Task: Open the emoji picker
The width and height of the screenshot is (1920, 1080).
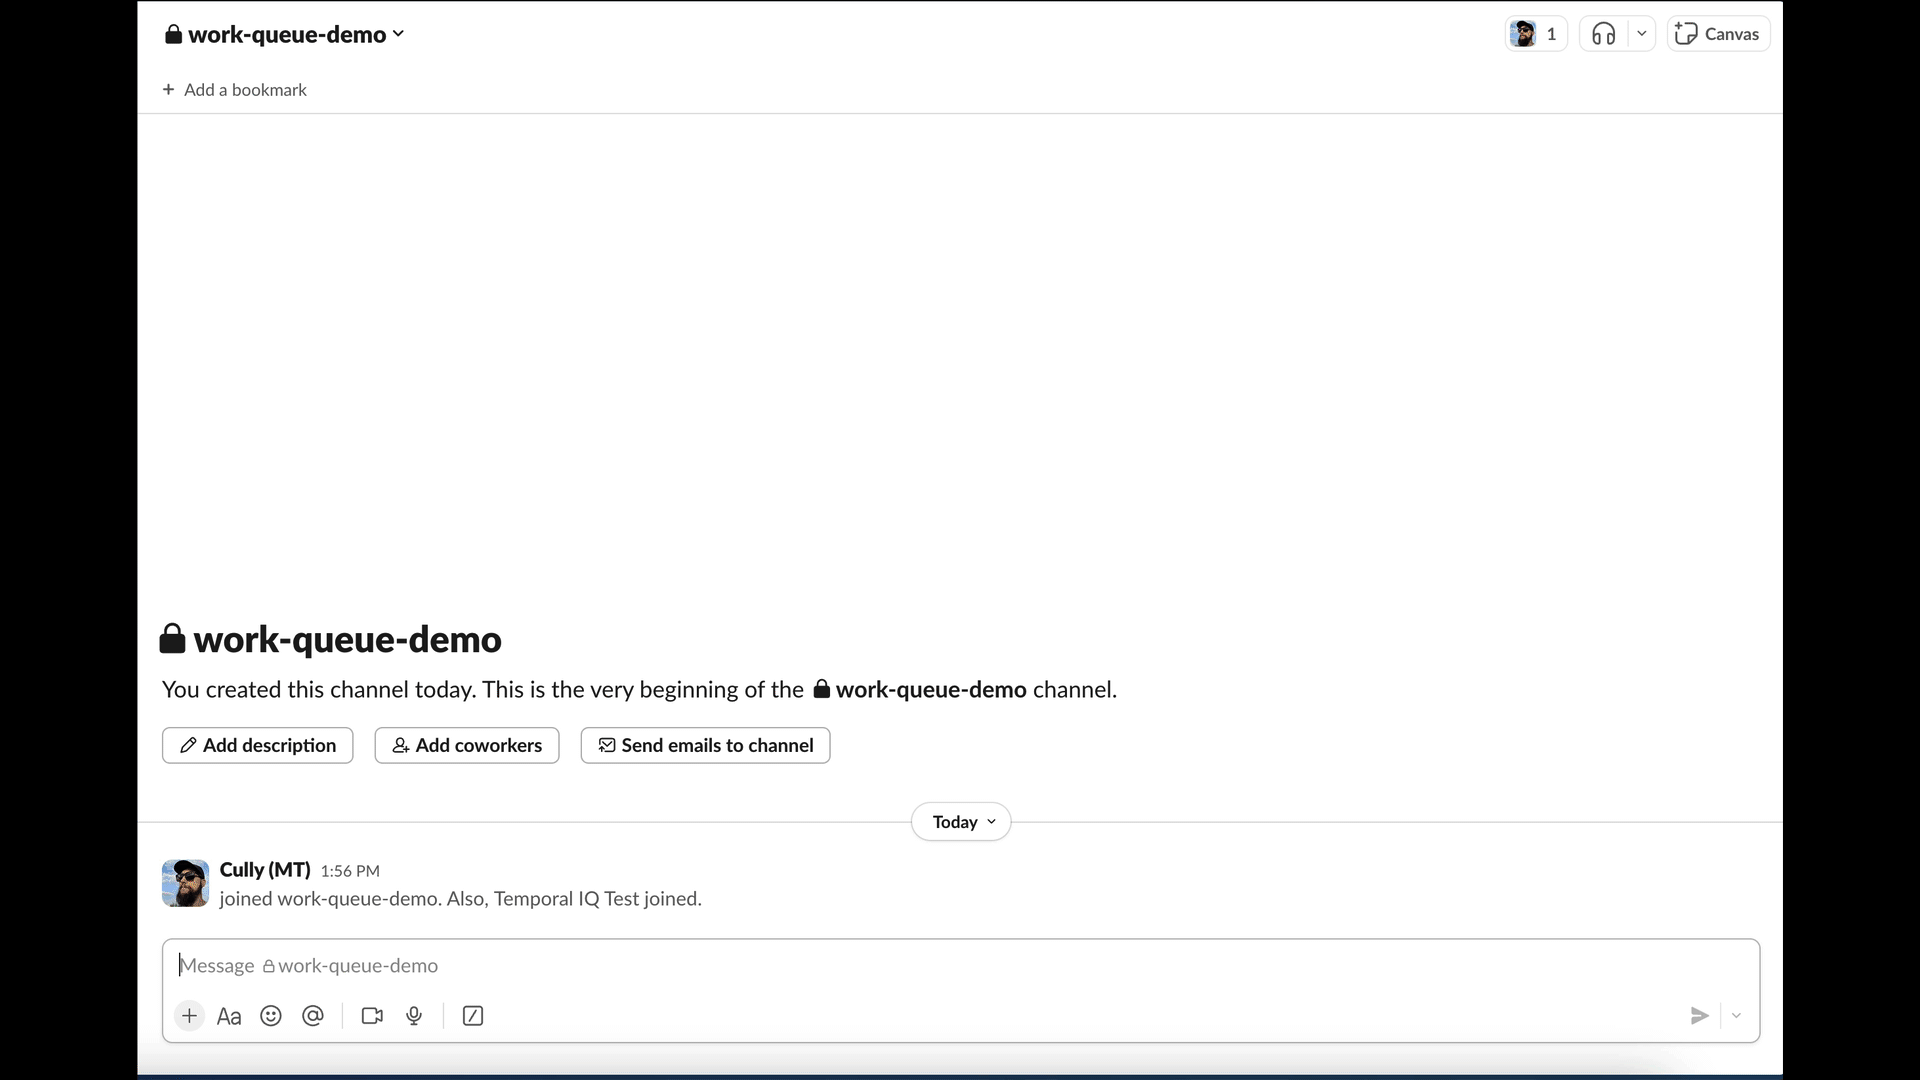Action: [271, 1015]
